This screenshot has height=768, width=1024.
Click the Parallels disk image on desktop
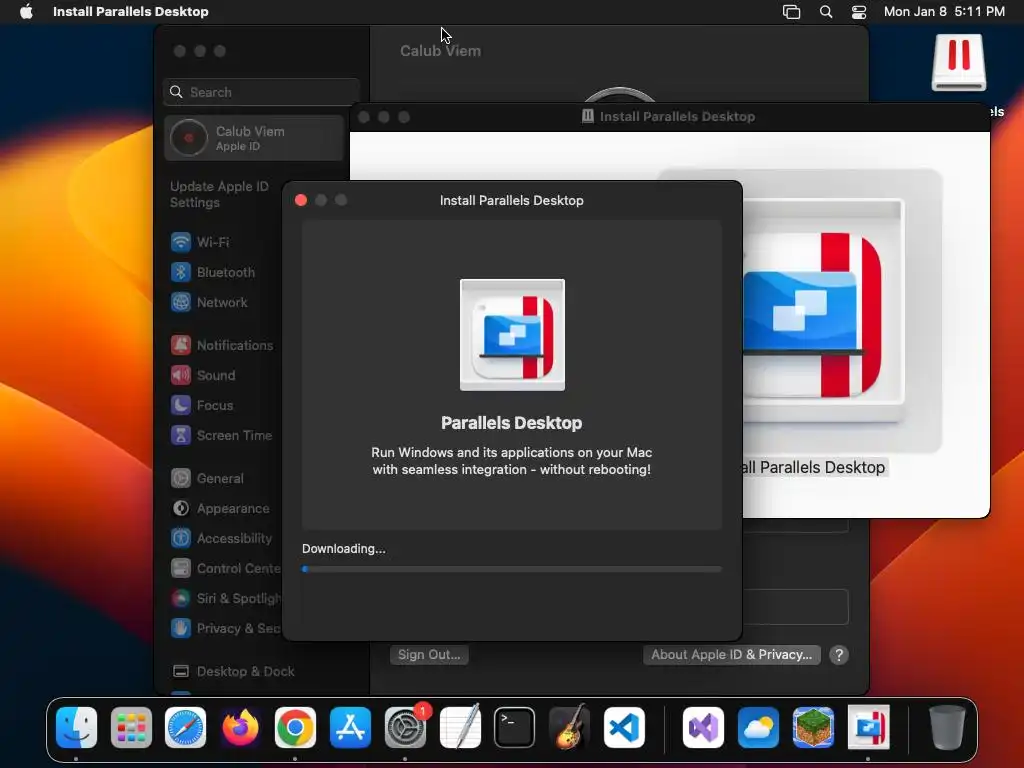coord(959,63)
